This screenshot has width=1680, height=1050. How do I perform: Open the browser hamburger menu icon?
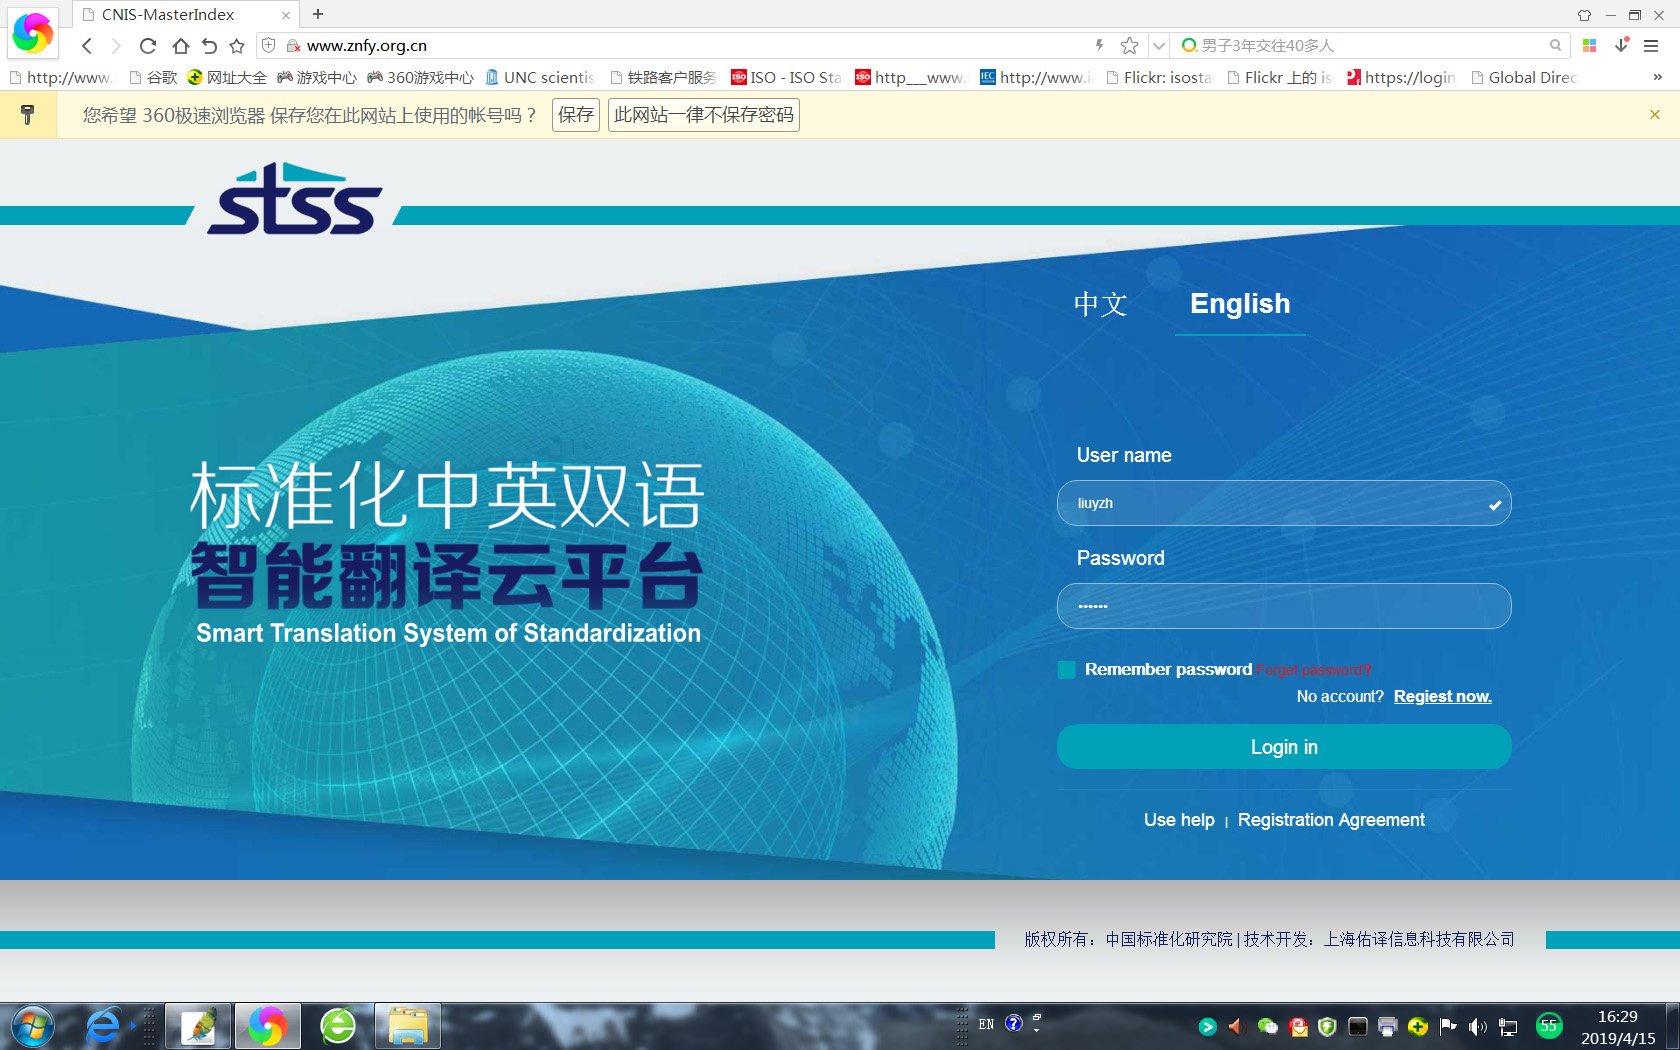coord(1651,46)
